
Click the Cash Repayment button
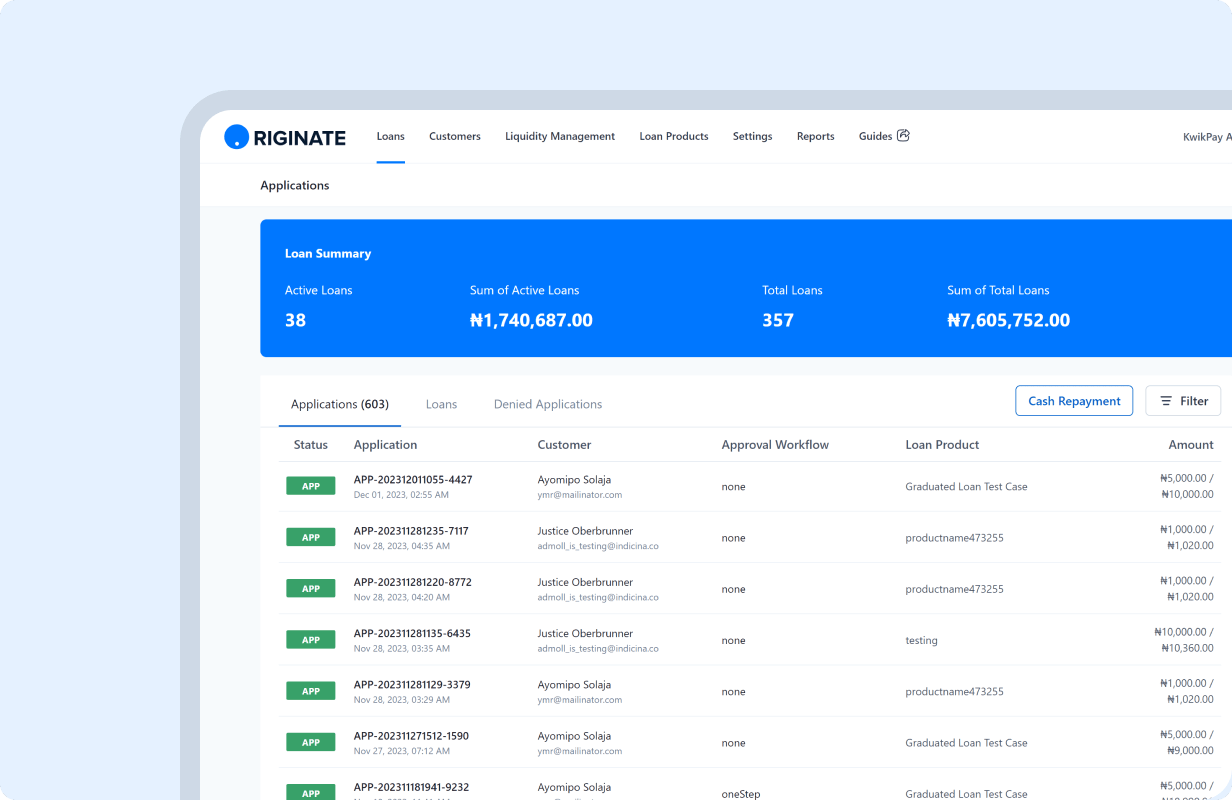[1074, 401]
